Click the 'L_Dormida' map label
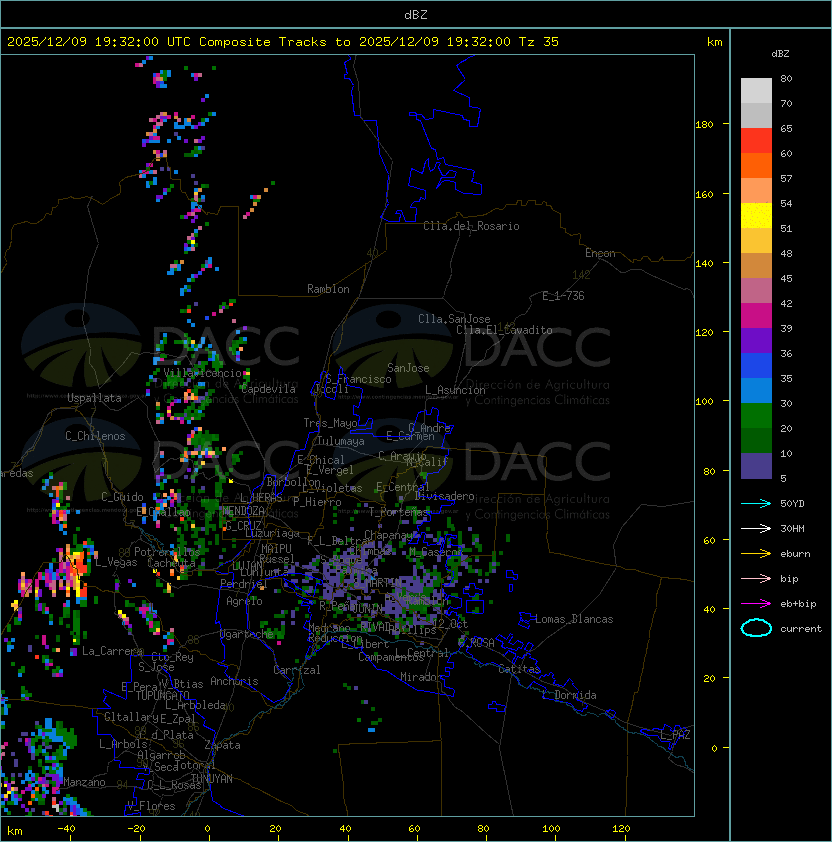This screenshot has height=842, width=832. [x=569, y=695]
